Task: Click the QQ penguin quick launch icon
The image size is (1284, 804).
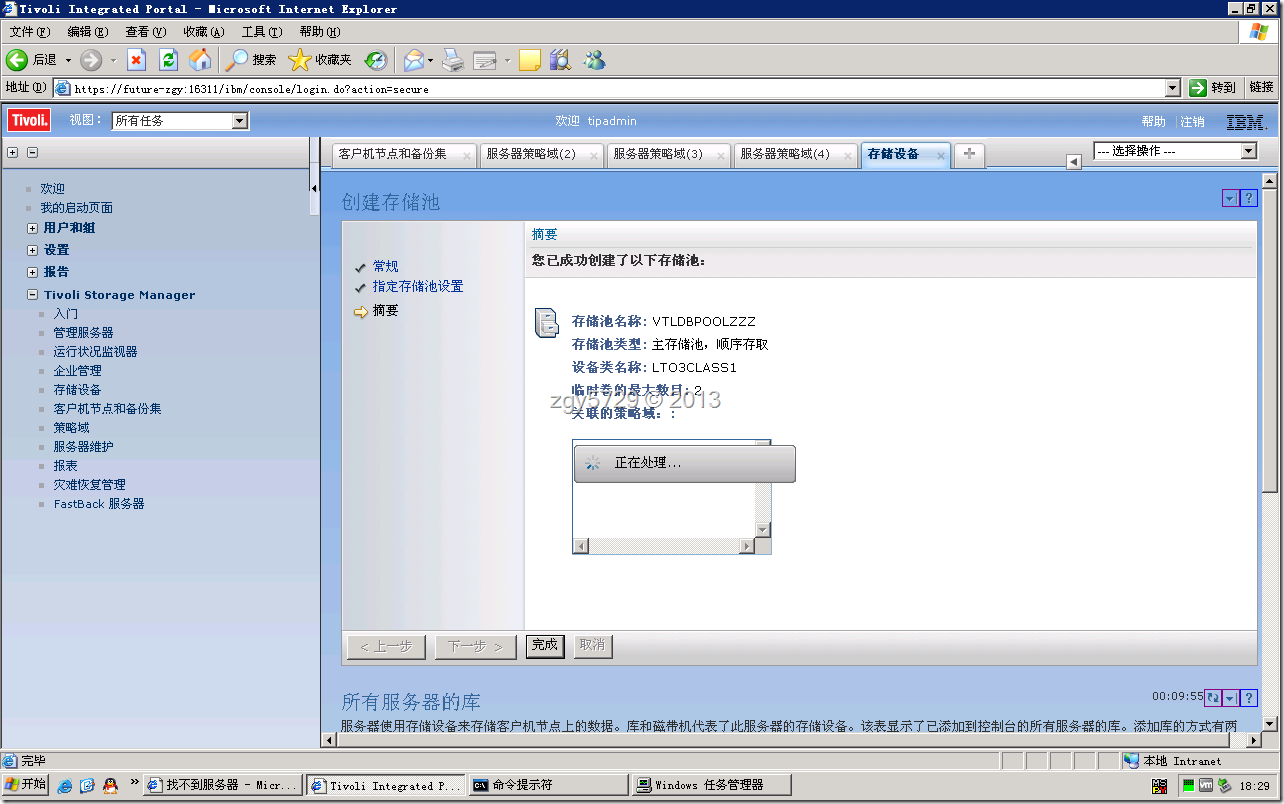Action: [x=111, y=785]
